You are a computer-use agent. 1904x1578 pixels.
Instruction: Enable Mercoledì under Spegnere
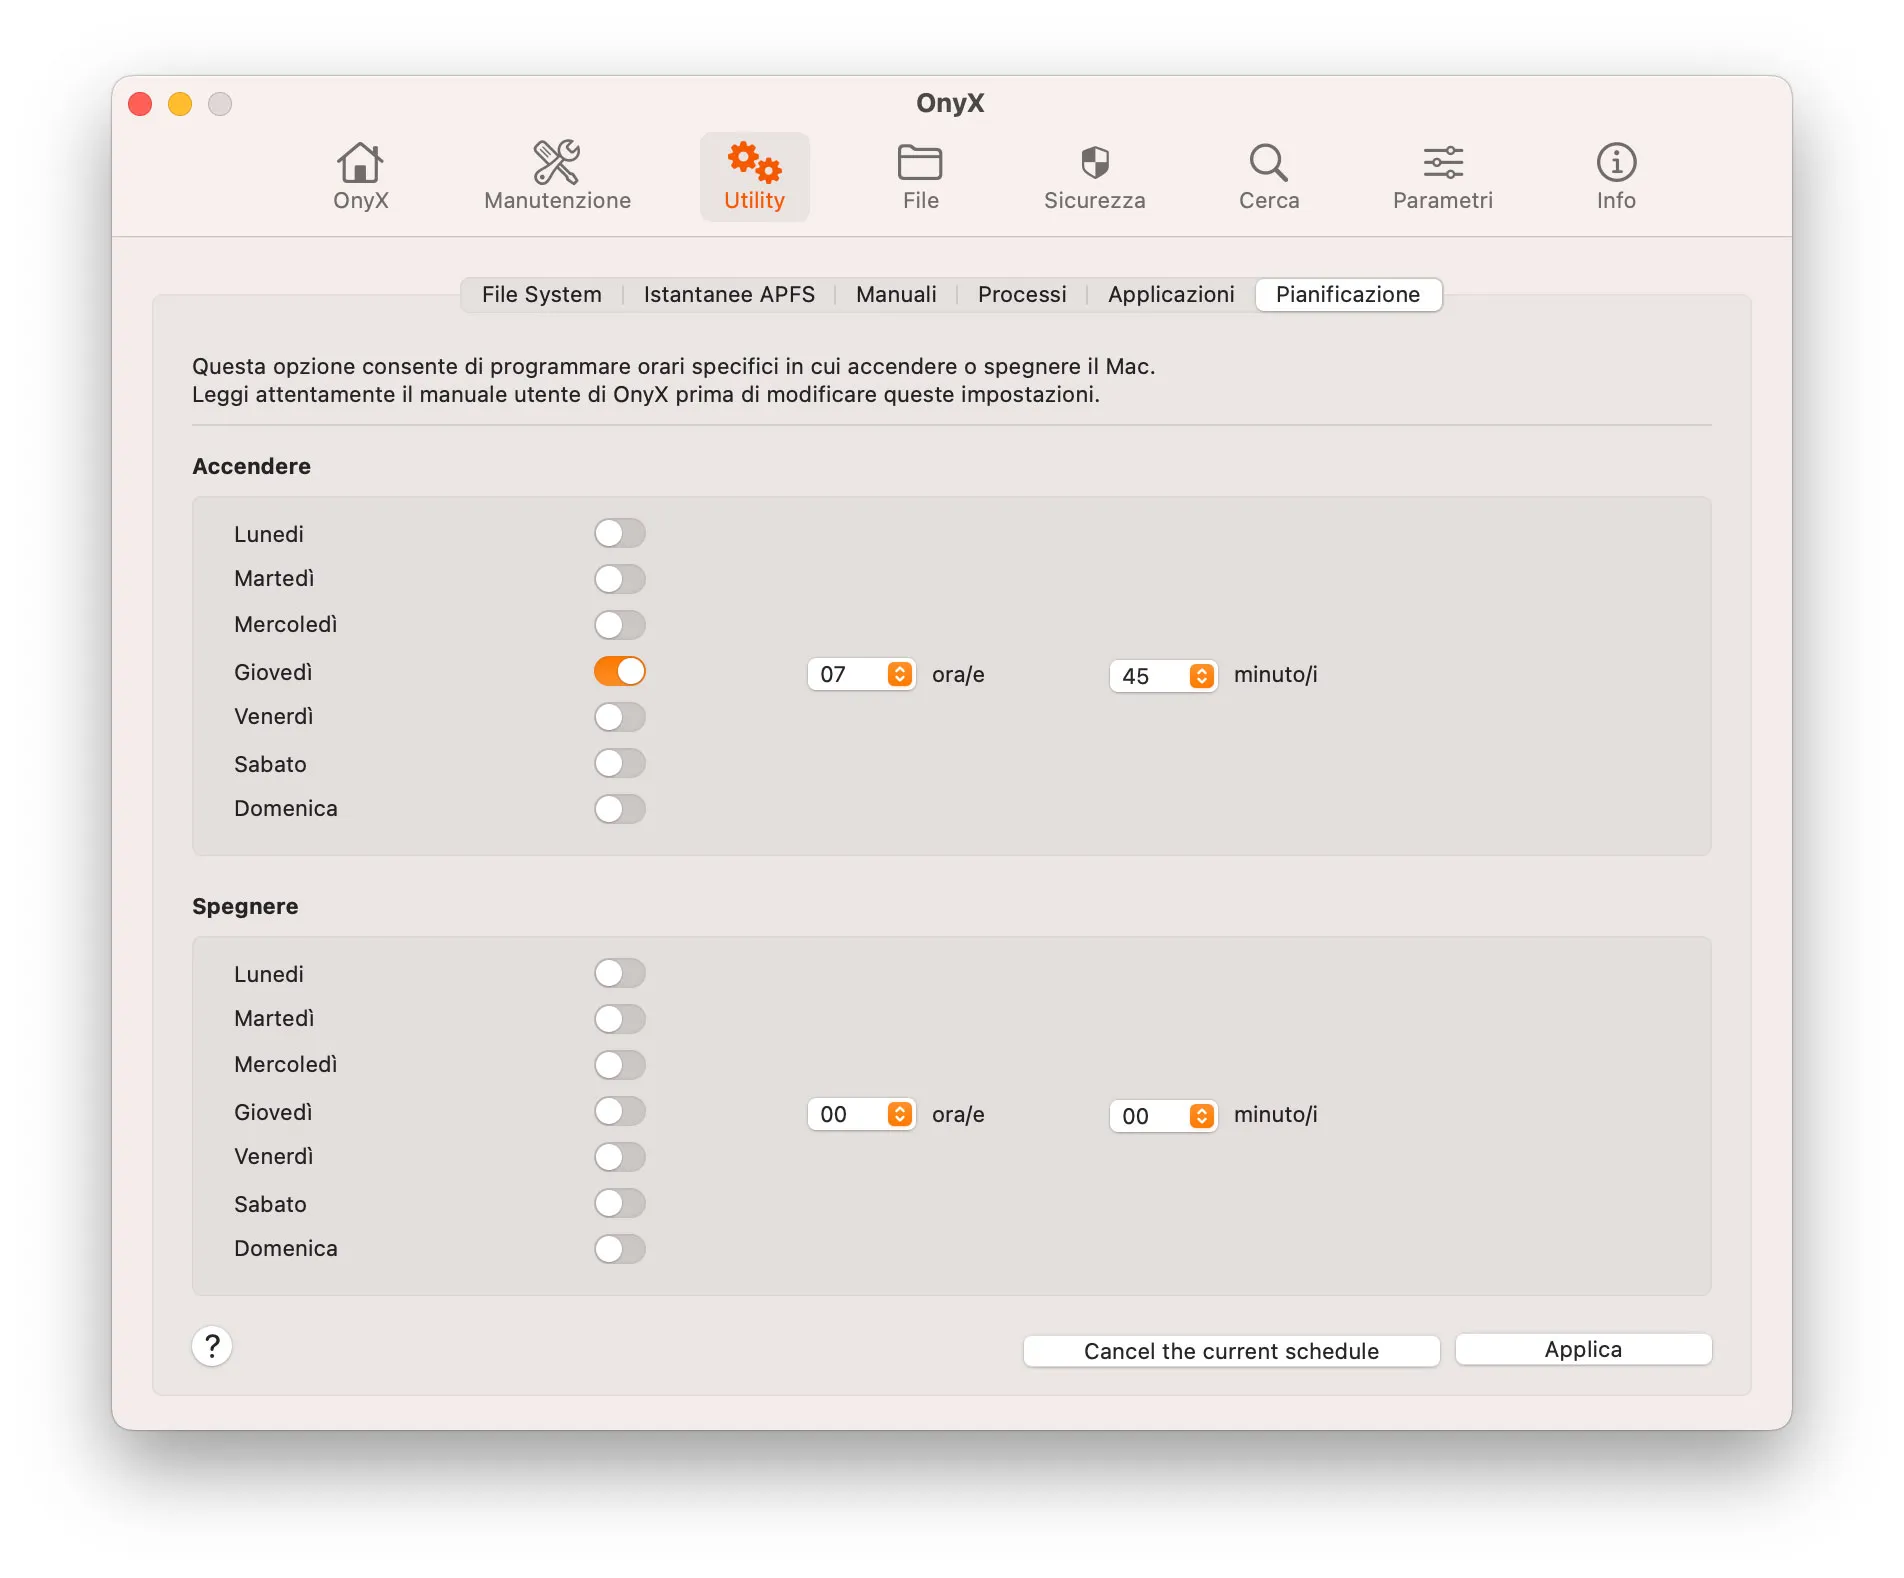620,1065
